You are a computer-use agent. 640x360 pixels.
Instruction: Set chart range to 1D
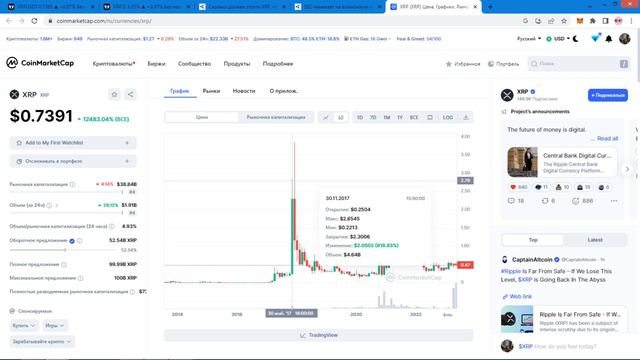(360, 118)
